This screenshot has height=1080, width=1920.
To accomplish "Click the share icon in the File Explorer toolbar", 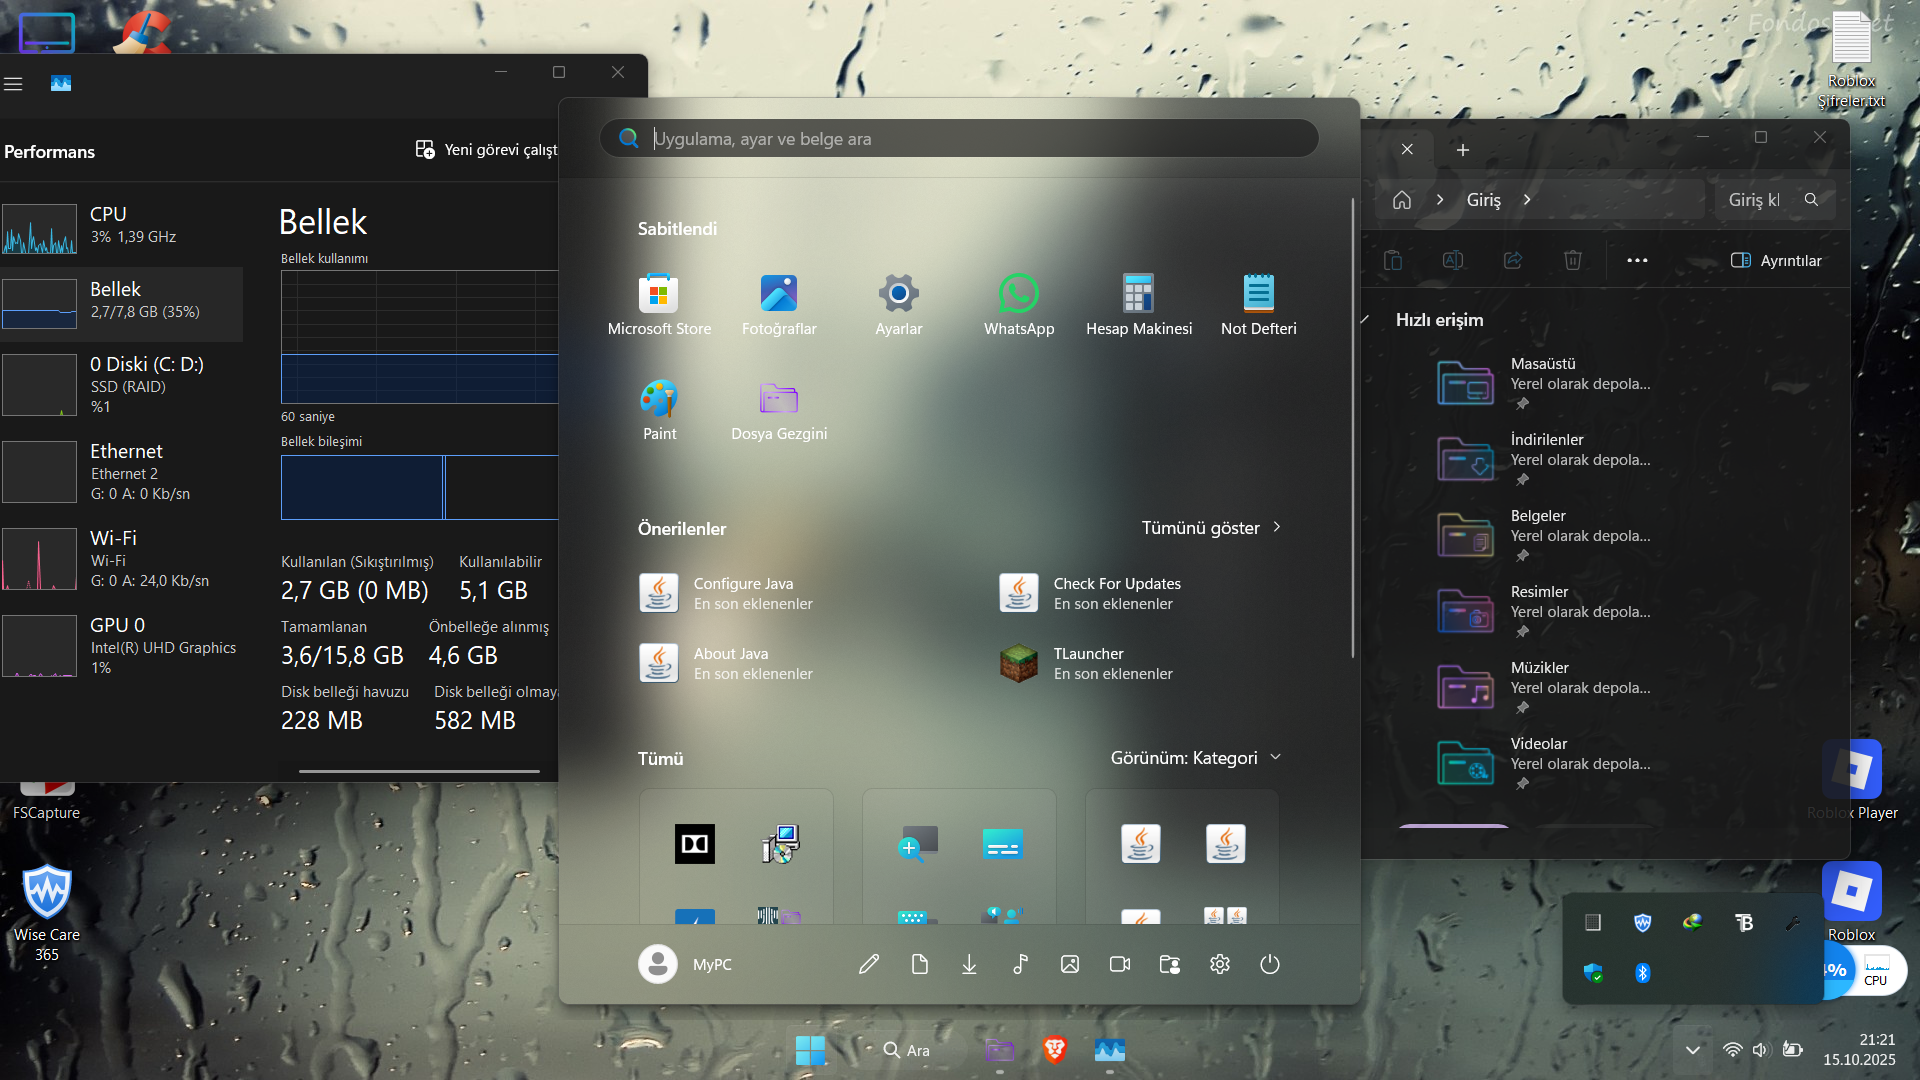I will [1513, 260].
